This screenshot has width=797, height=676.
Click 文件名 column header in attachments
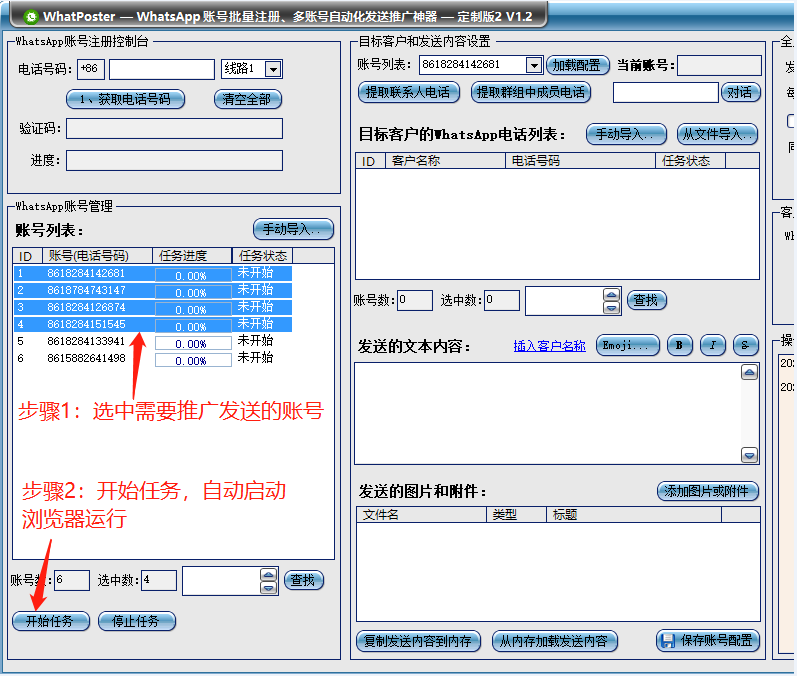(x=422, y=514)
